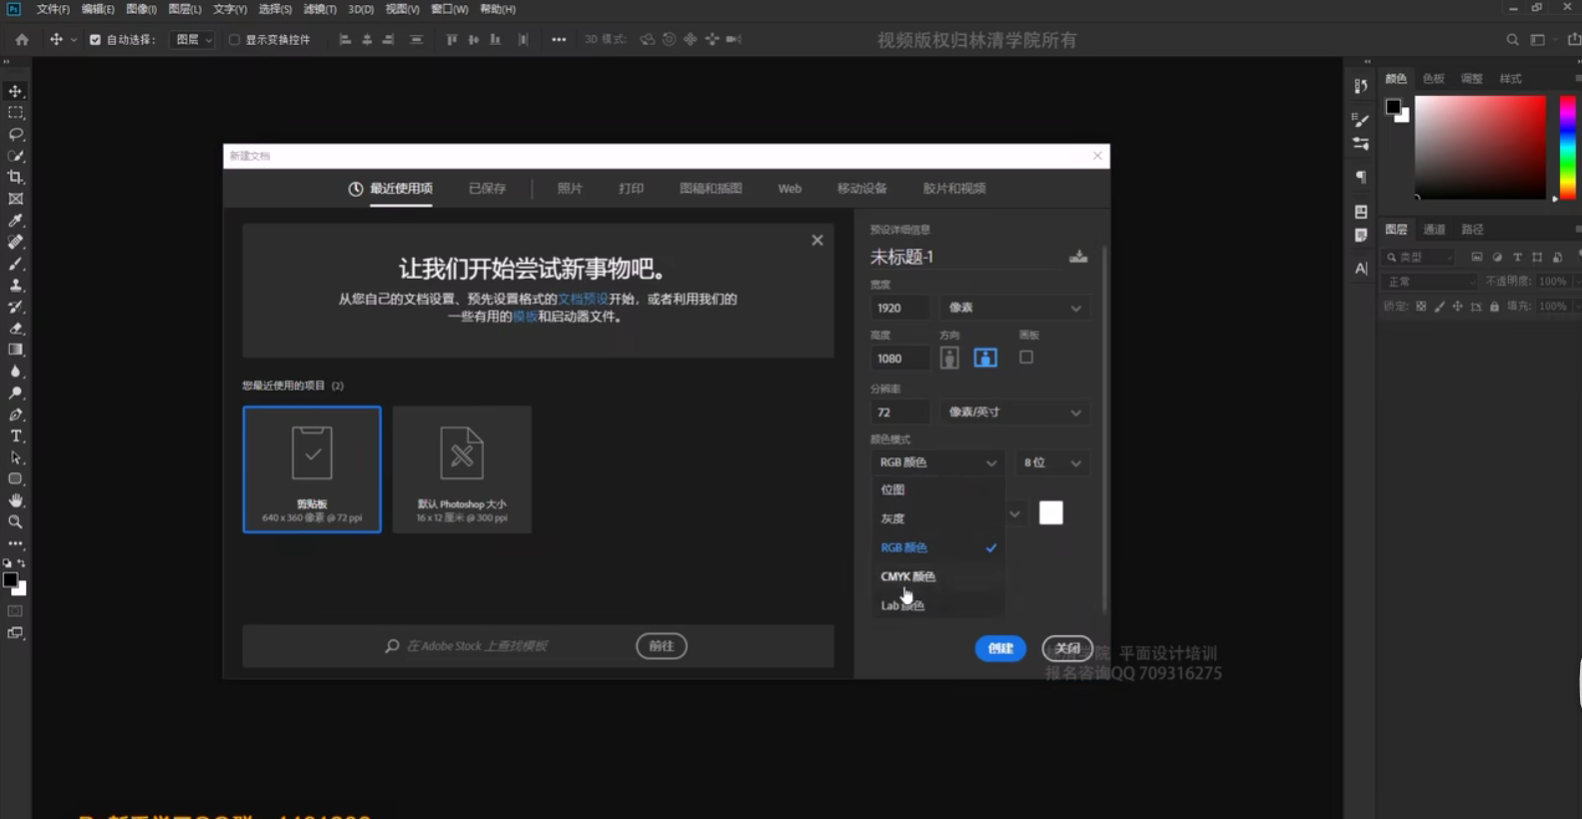Open the History panel icon

pyautogui.click(x=1361, y=87)
